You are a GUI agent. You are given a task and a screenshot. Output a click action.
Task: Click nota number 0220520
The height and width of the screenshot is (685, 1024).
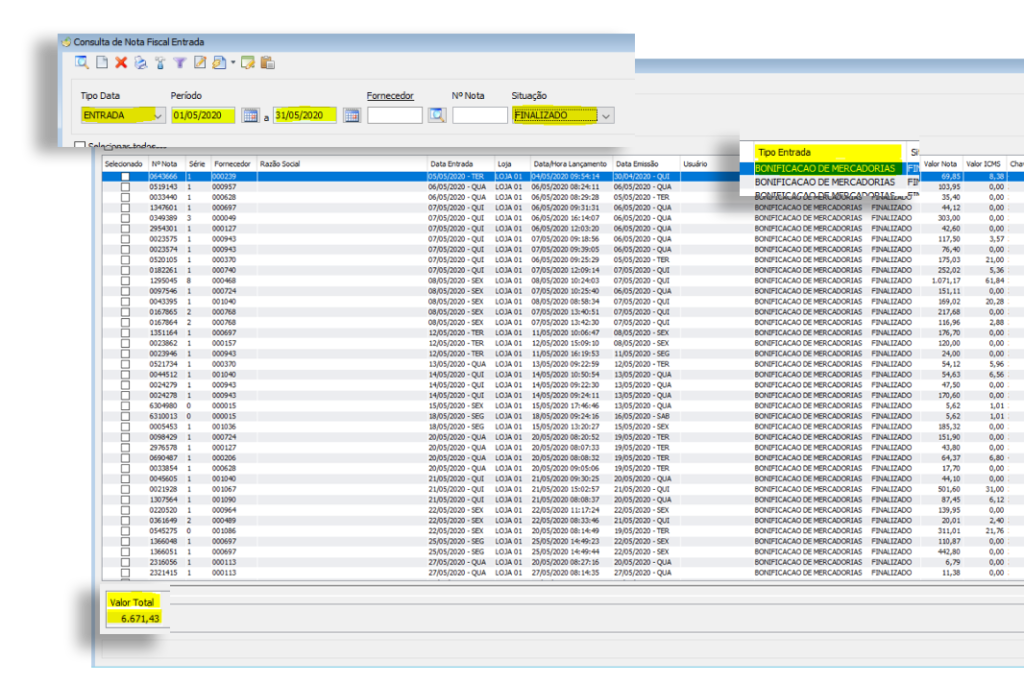tap(163, 510)
